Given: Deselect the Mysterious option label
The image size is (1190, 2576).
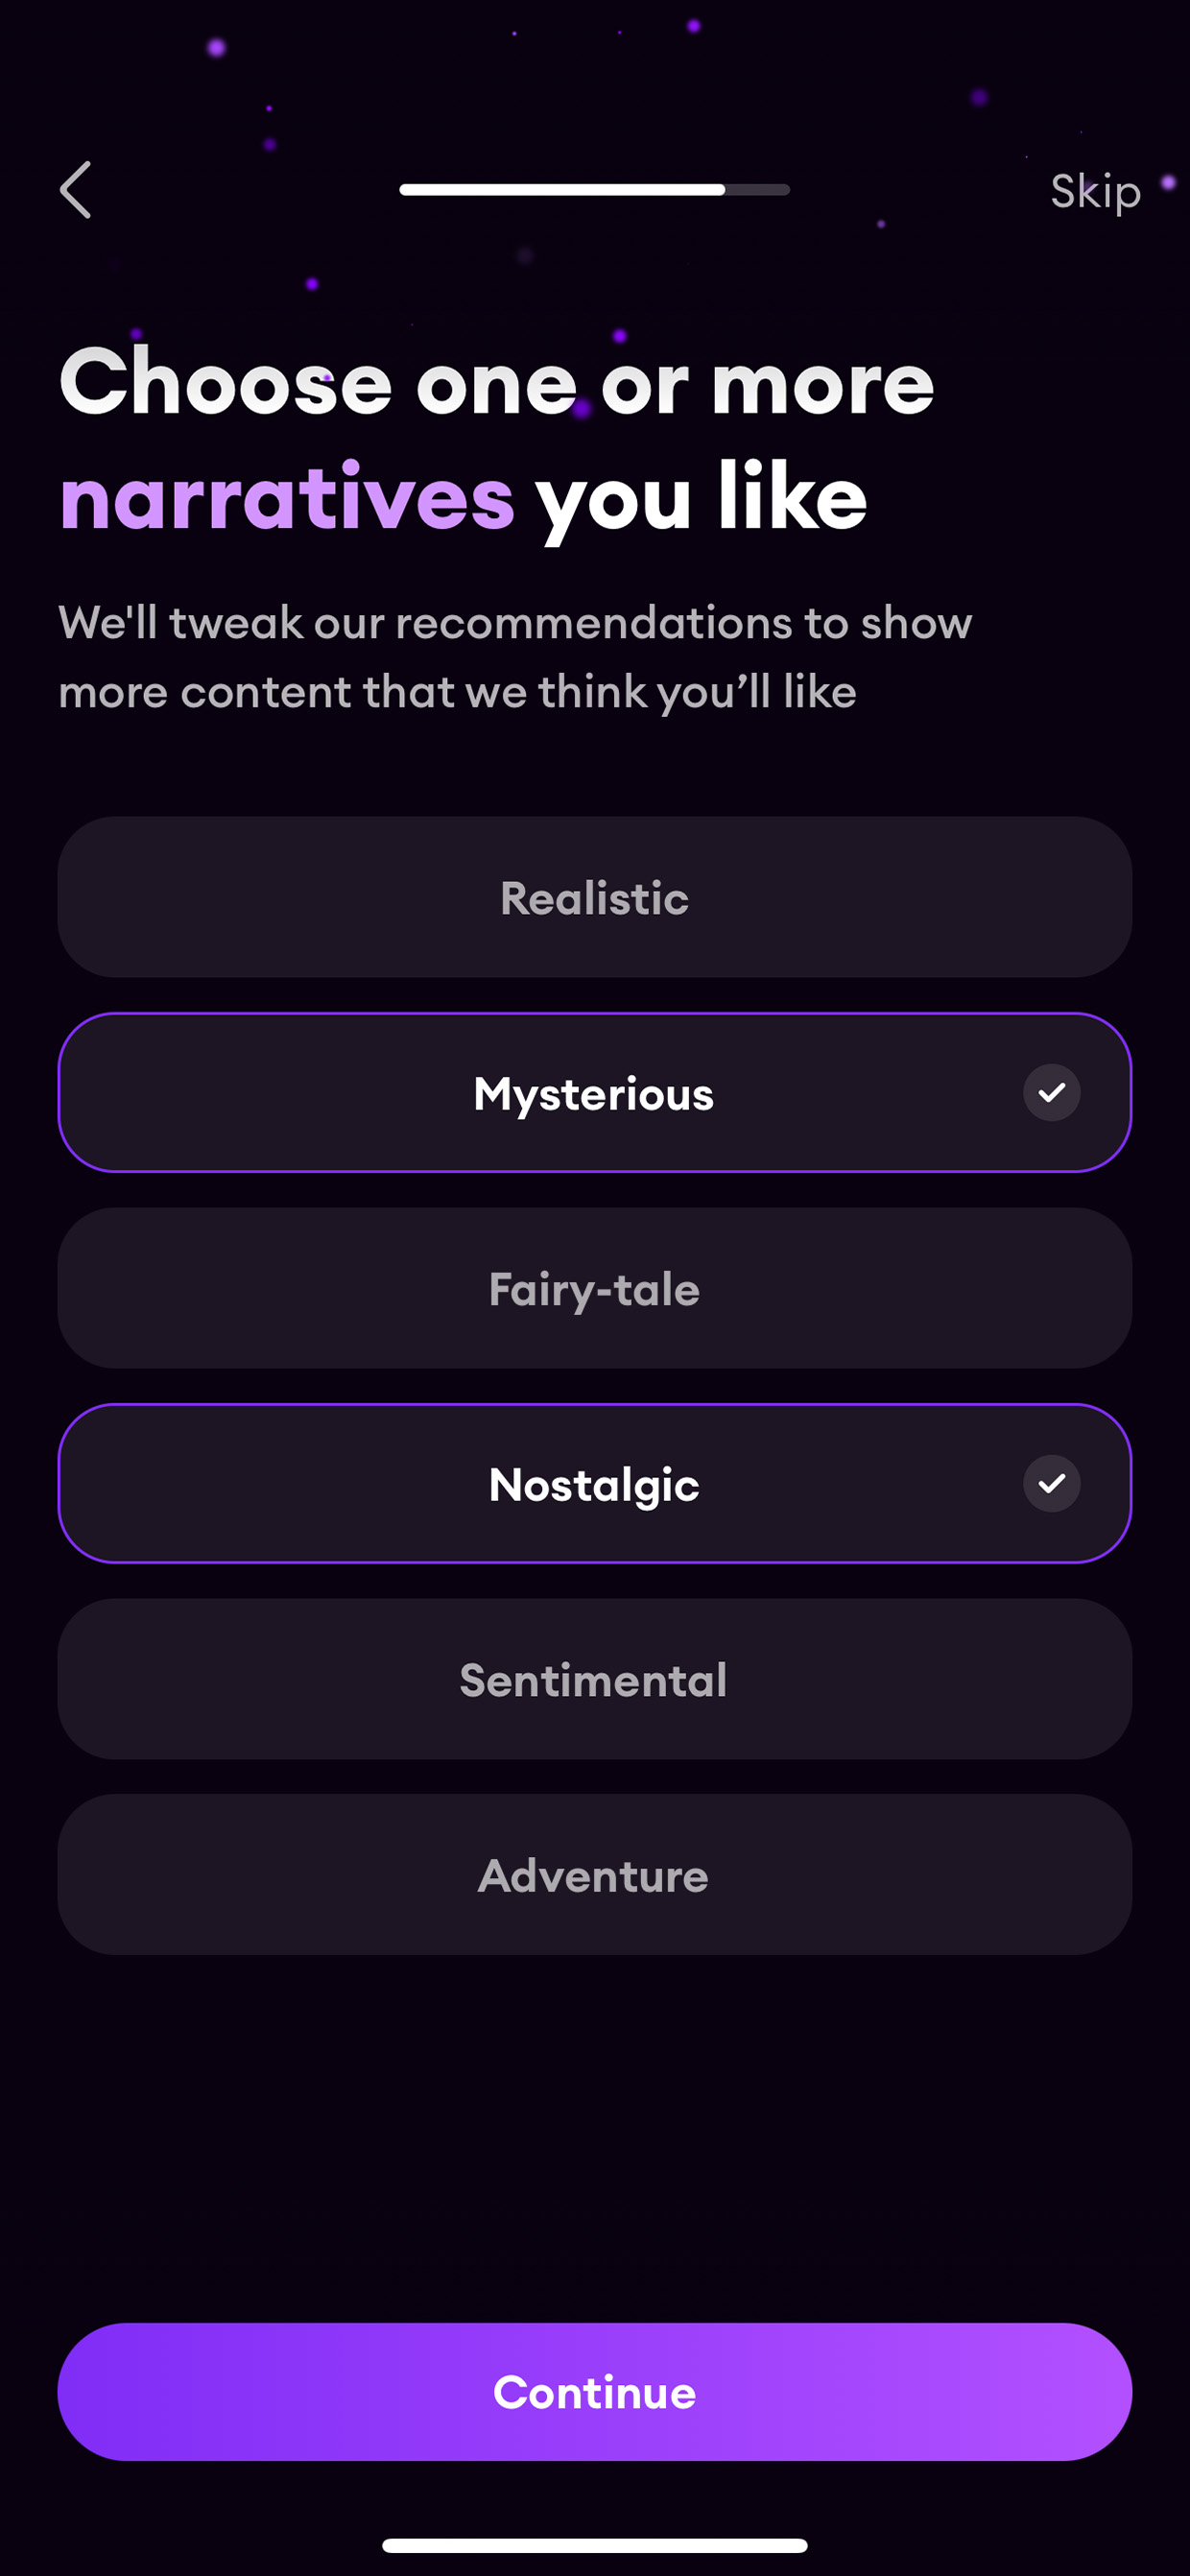Looking at the screenshot, I should click(594, 1094).
